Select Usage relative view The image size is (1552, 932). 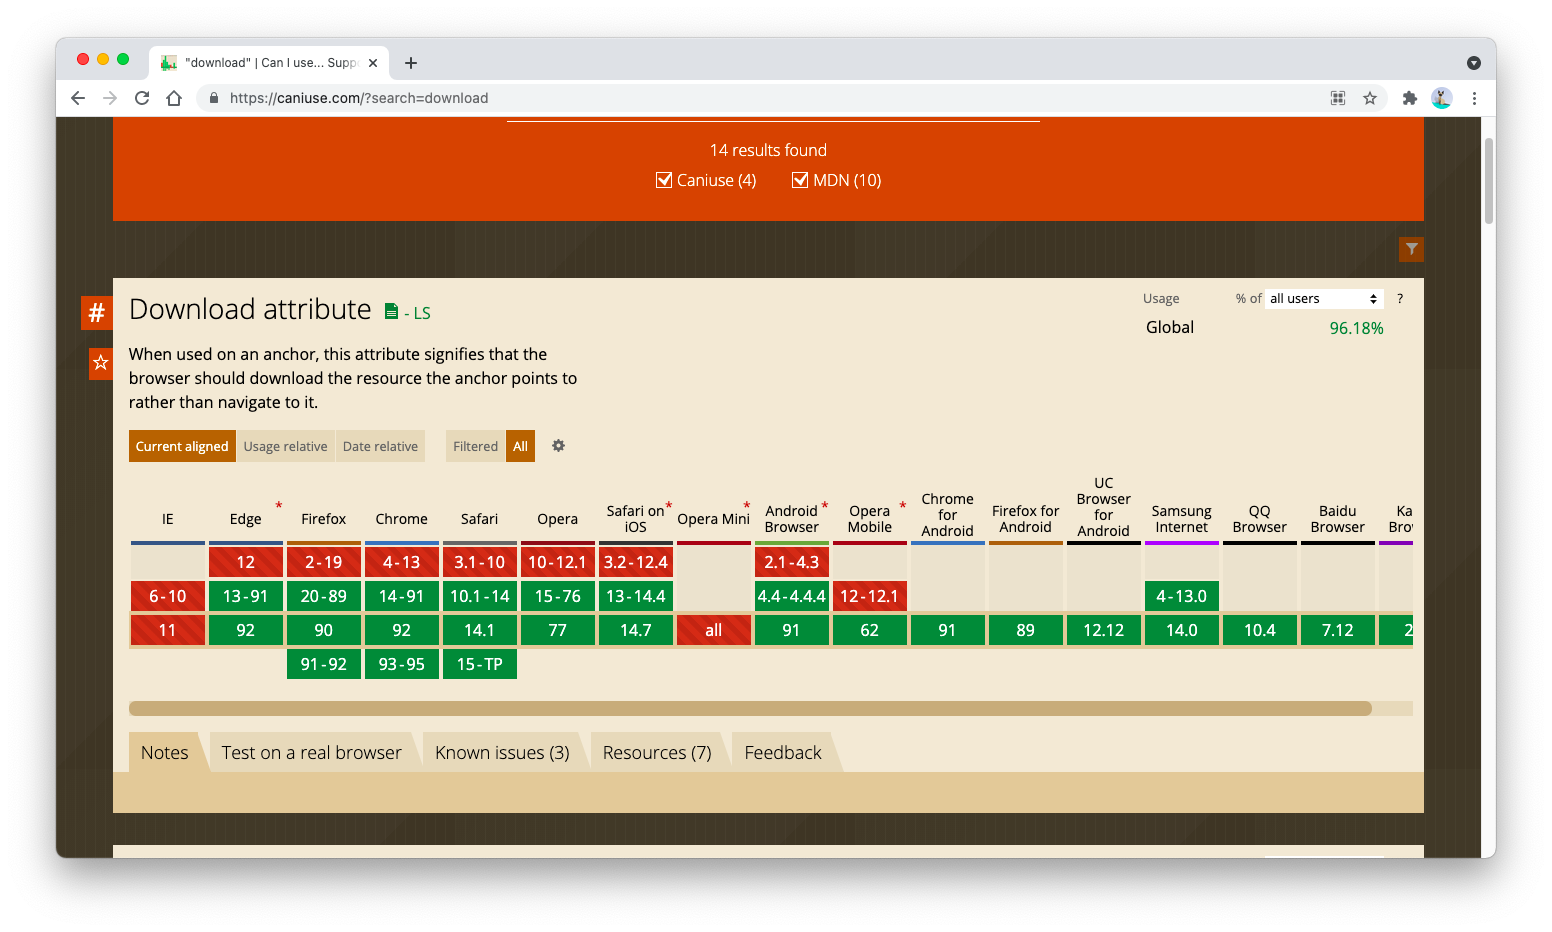285,446
